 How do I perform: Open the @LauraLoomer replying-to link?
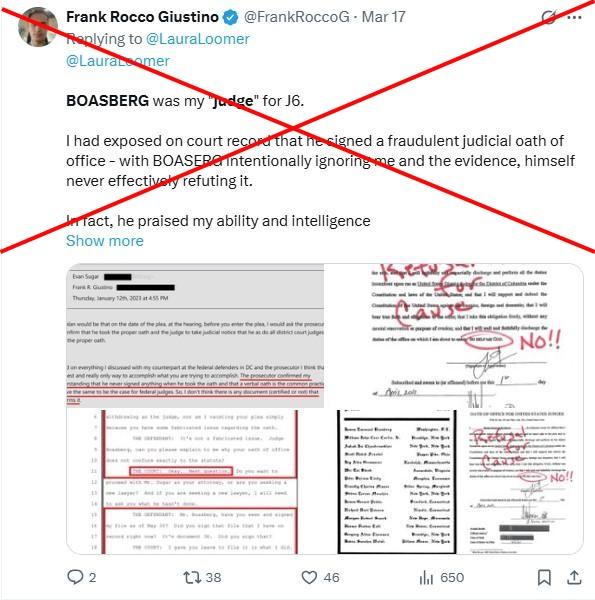point(197,39)
